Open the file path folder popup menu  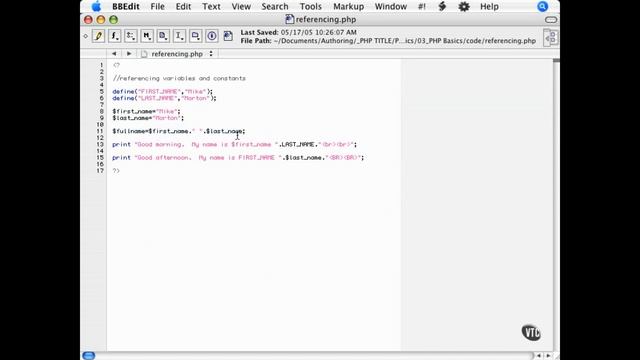(x=196, y=36)
